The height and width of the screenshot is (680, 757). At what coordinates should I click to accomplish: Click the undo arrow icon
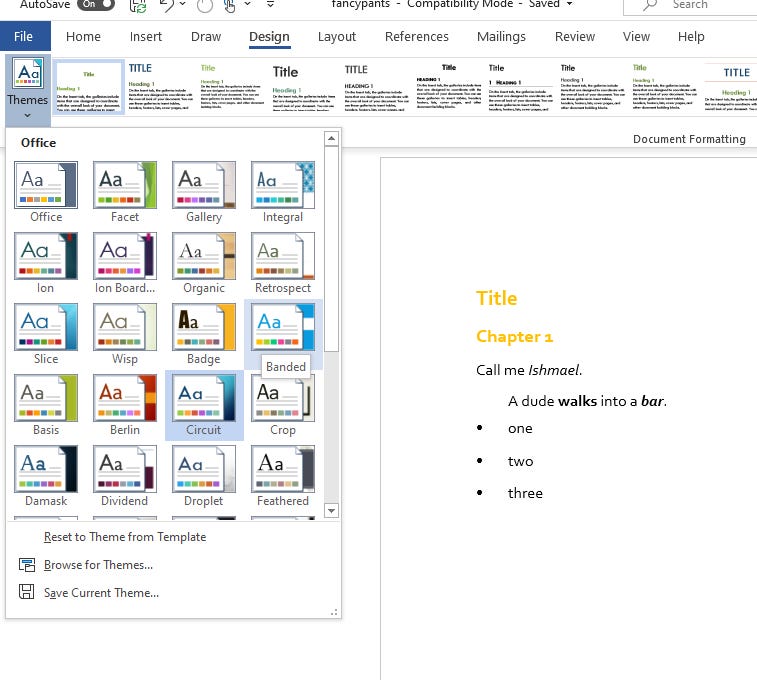167,5
